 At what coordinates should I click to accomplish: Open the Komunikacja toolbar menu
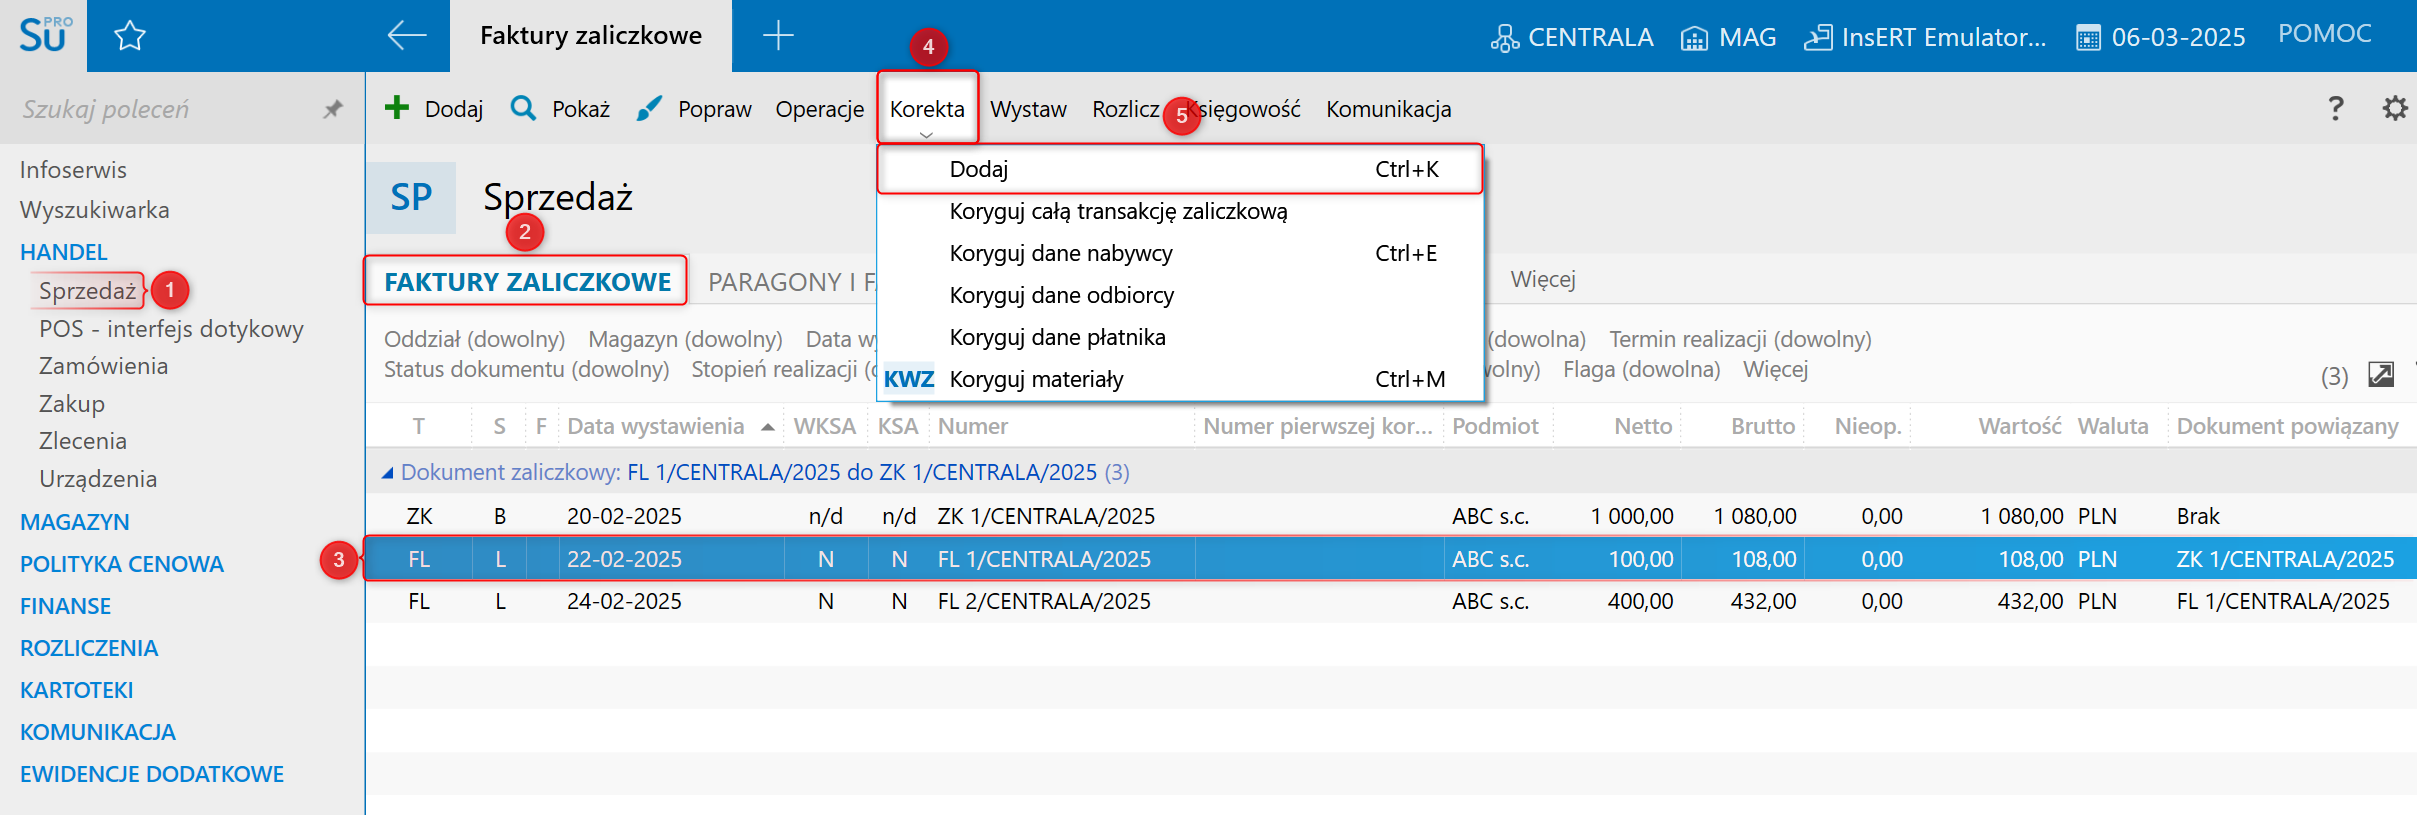(x=1388, y=109)
